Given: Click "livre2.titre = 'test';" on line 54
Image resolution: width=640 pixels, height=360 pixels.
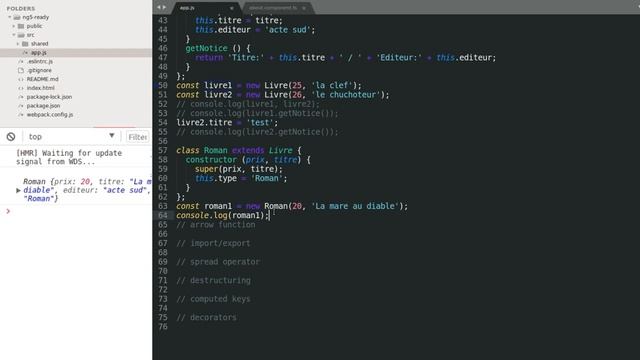Looking at the screenshot, I should coord(227,122).
